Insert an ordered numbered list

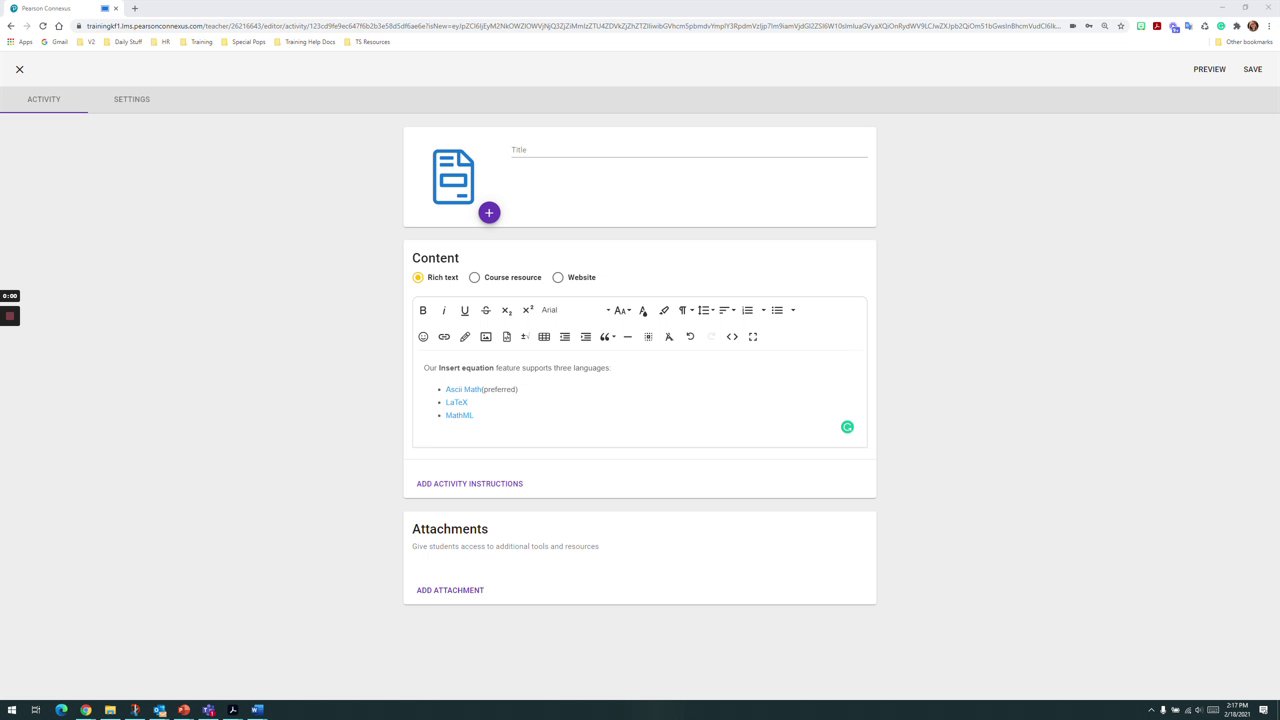pos(747,310)
